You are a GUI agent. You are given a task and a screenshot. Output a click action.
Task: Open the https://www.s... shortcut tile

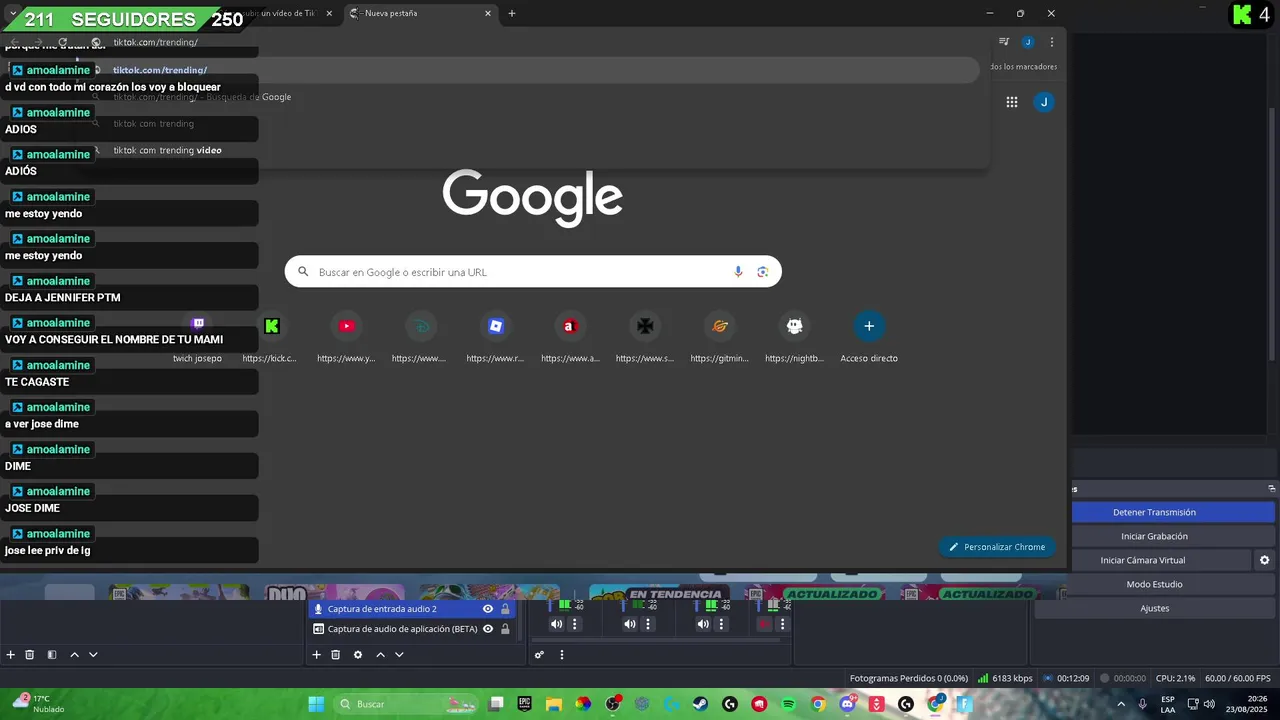(x=645, y=337)
